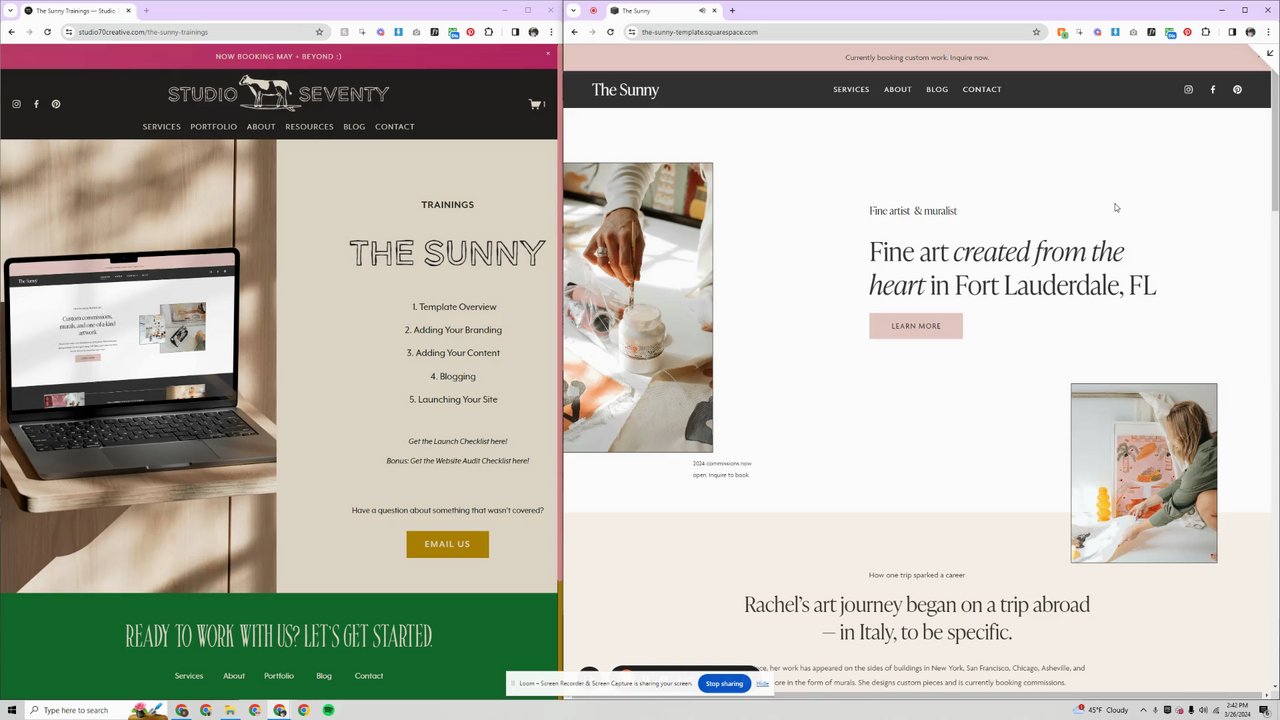Hide the Loom sharing notification
Screen dimensions: 1280x720
tap(763, 684)
